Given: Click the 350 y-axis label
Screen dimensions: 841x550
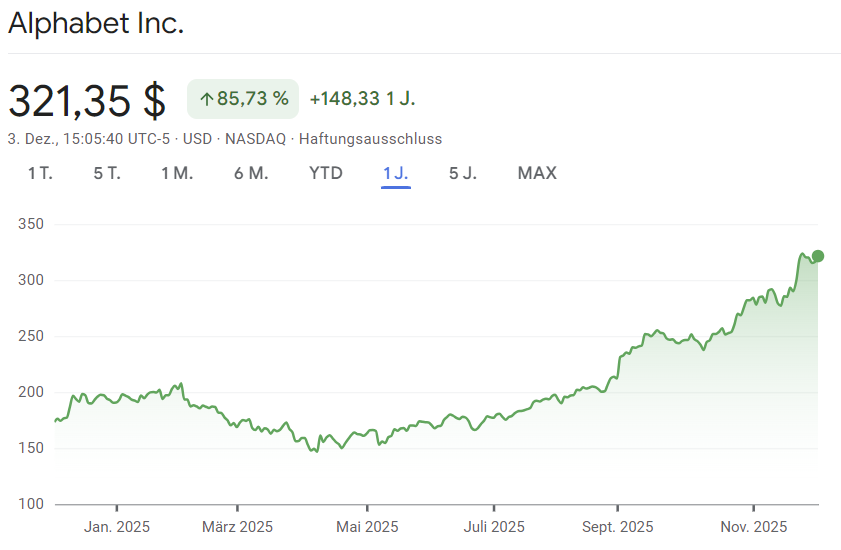Looking at the screenshot, I should coord(31,224).
